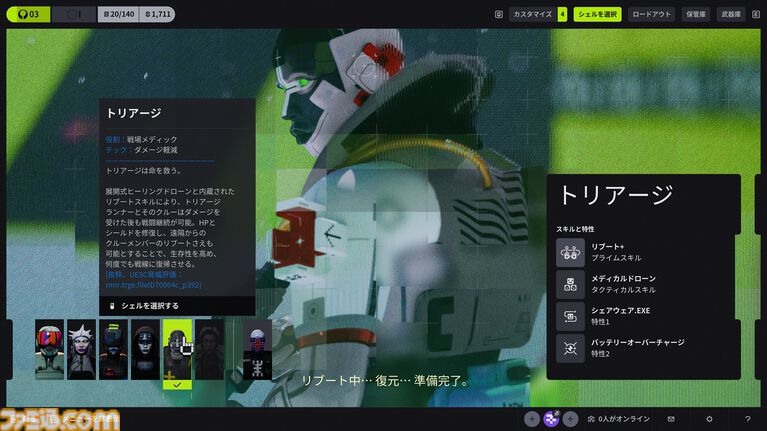Open the mail envelope icon
767x431 pixels.
(x=671, y=419)
